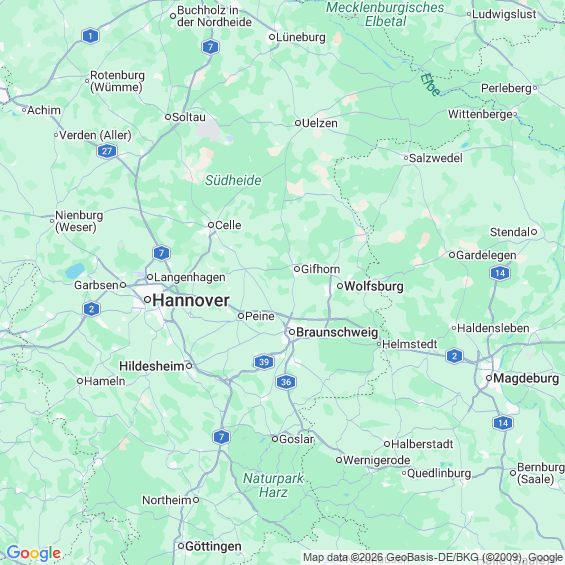Open the Google logo link
Viewport: 565px width, 565px height.
(34, 553)
